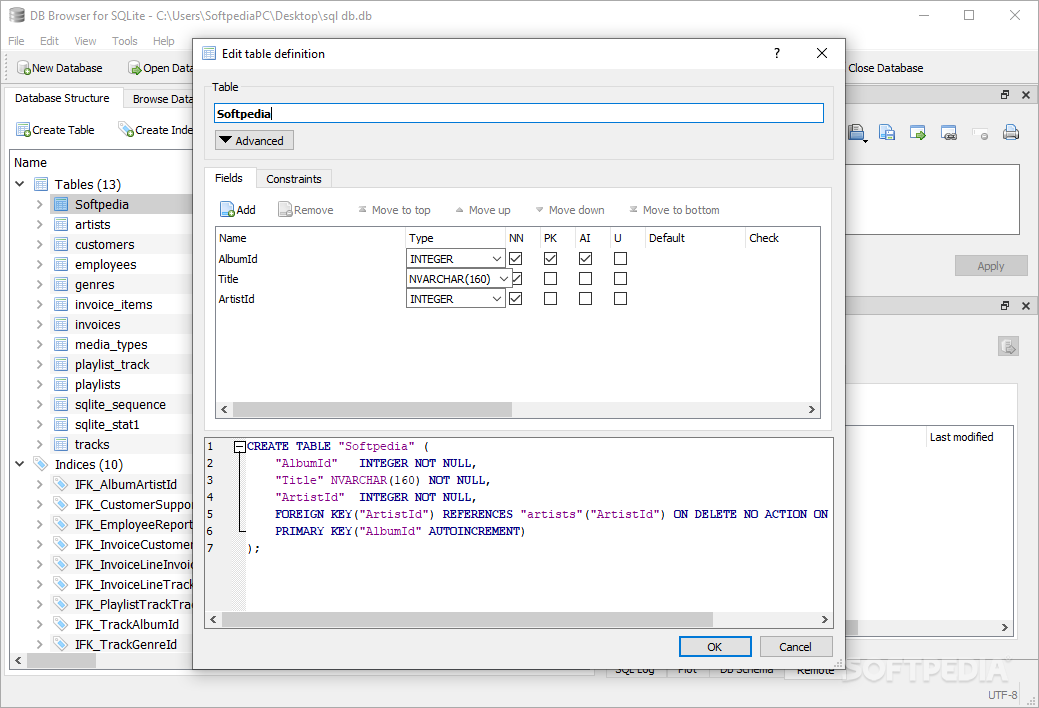Viewport: 1039px width, 708px height.
Task: Click the export-to-file floppy disk icon
Action: [x=887, y=133]
